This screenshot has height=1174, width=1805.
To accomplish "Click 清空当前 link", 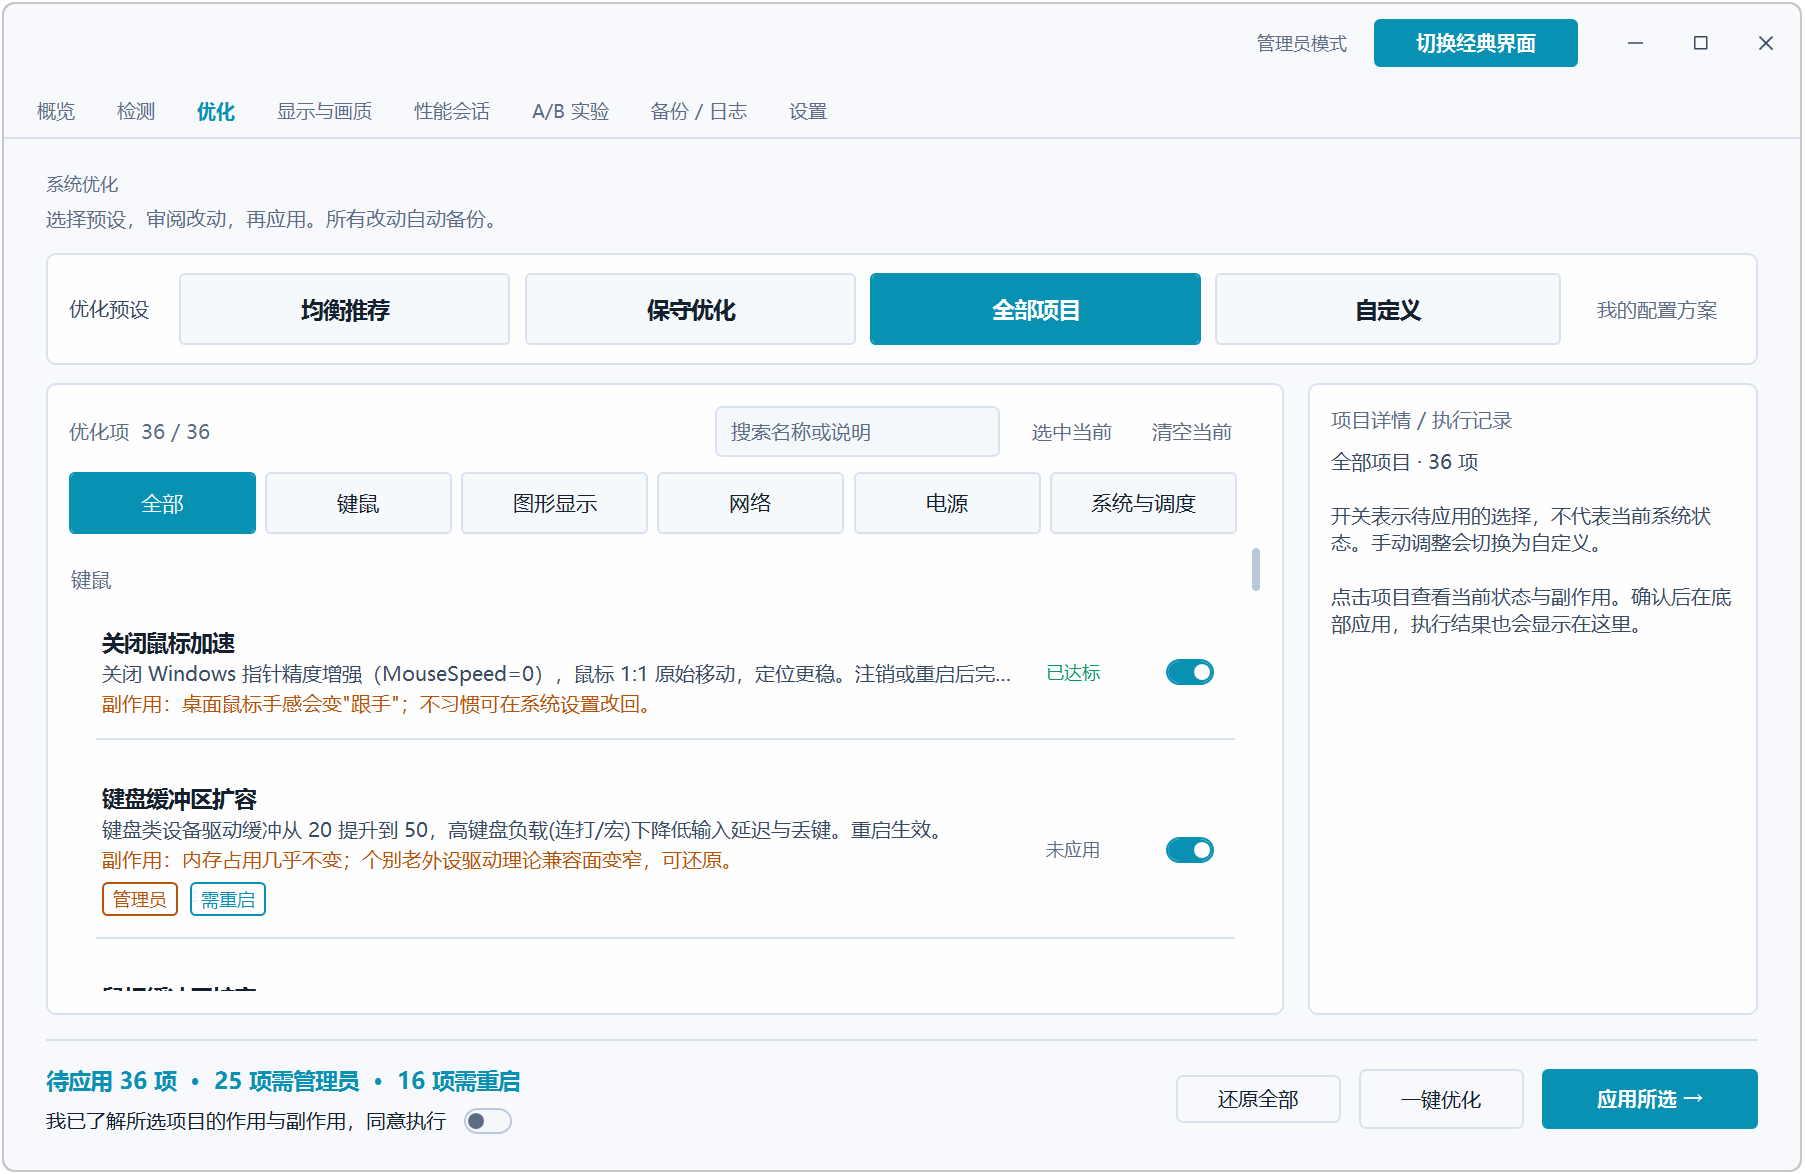I will (1191, 432).
